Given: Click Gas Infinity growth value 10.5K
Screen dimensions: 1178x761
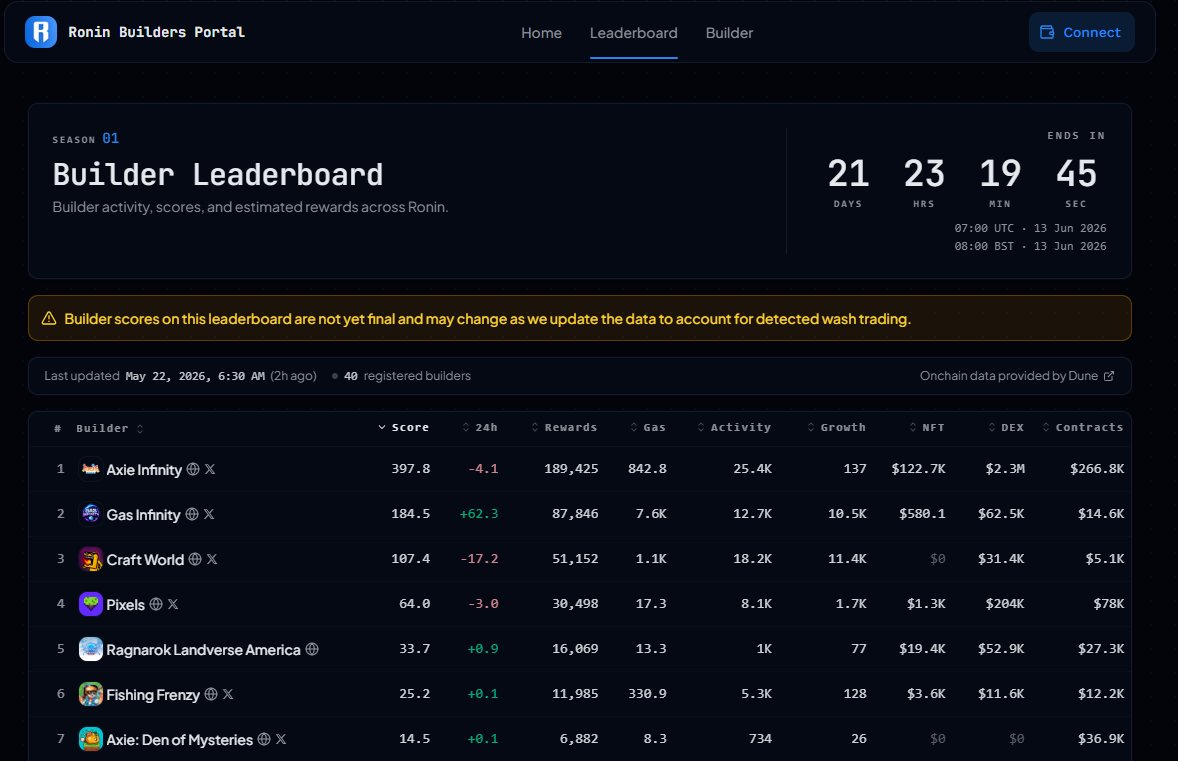Looking at the screenshot, I should pos(847,514).
